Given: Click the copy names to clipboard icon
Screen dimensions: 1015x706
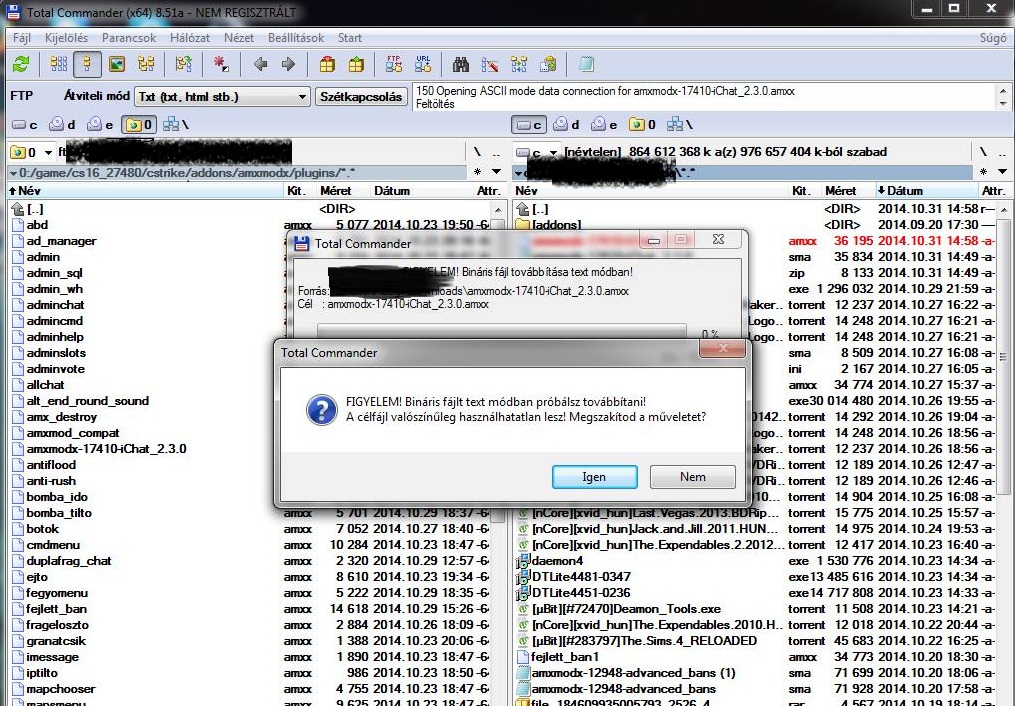Looking at the screenshot, I should (548, 64).
